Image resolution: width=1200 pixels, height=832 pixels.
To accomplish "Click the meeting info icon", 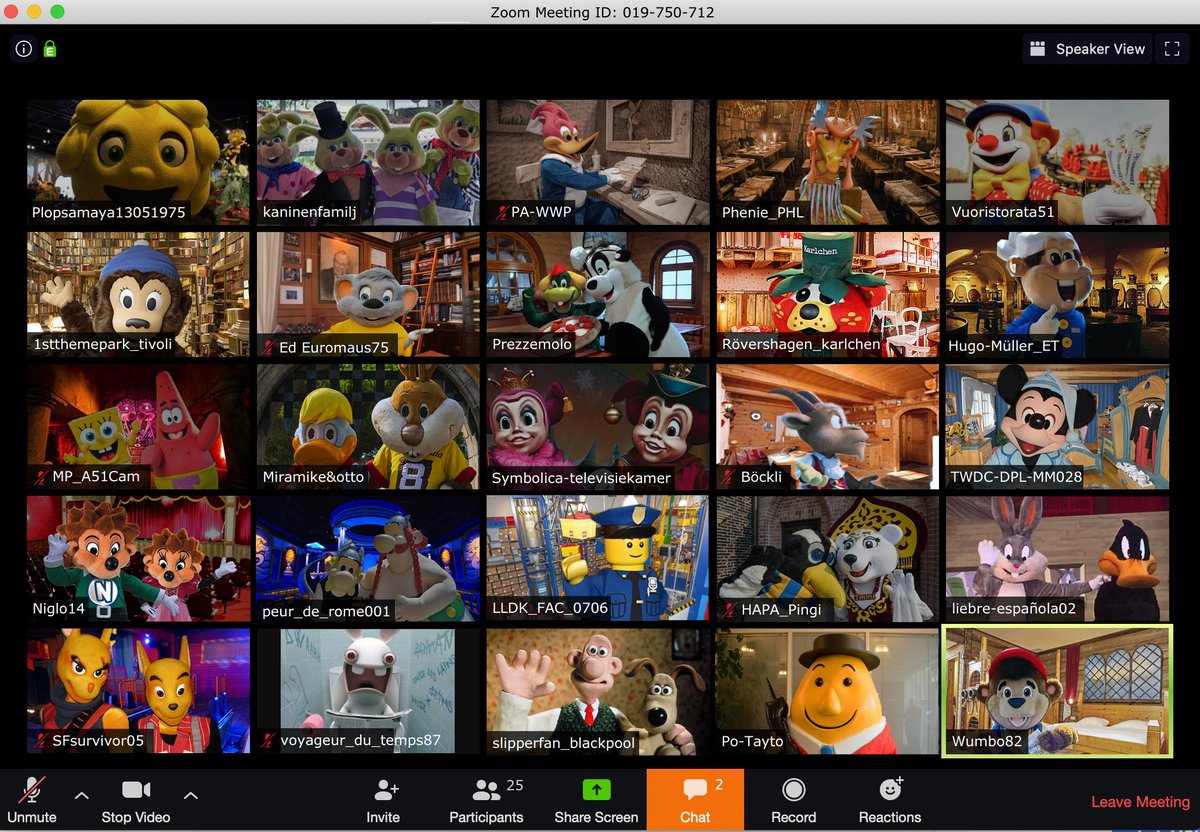I will click(23, 48).
